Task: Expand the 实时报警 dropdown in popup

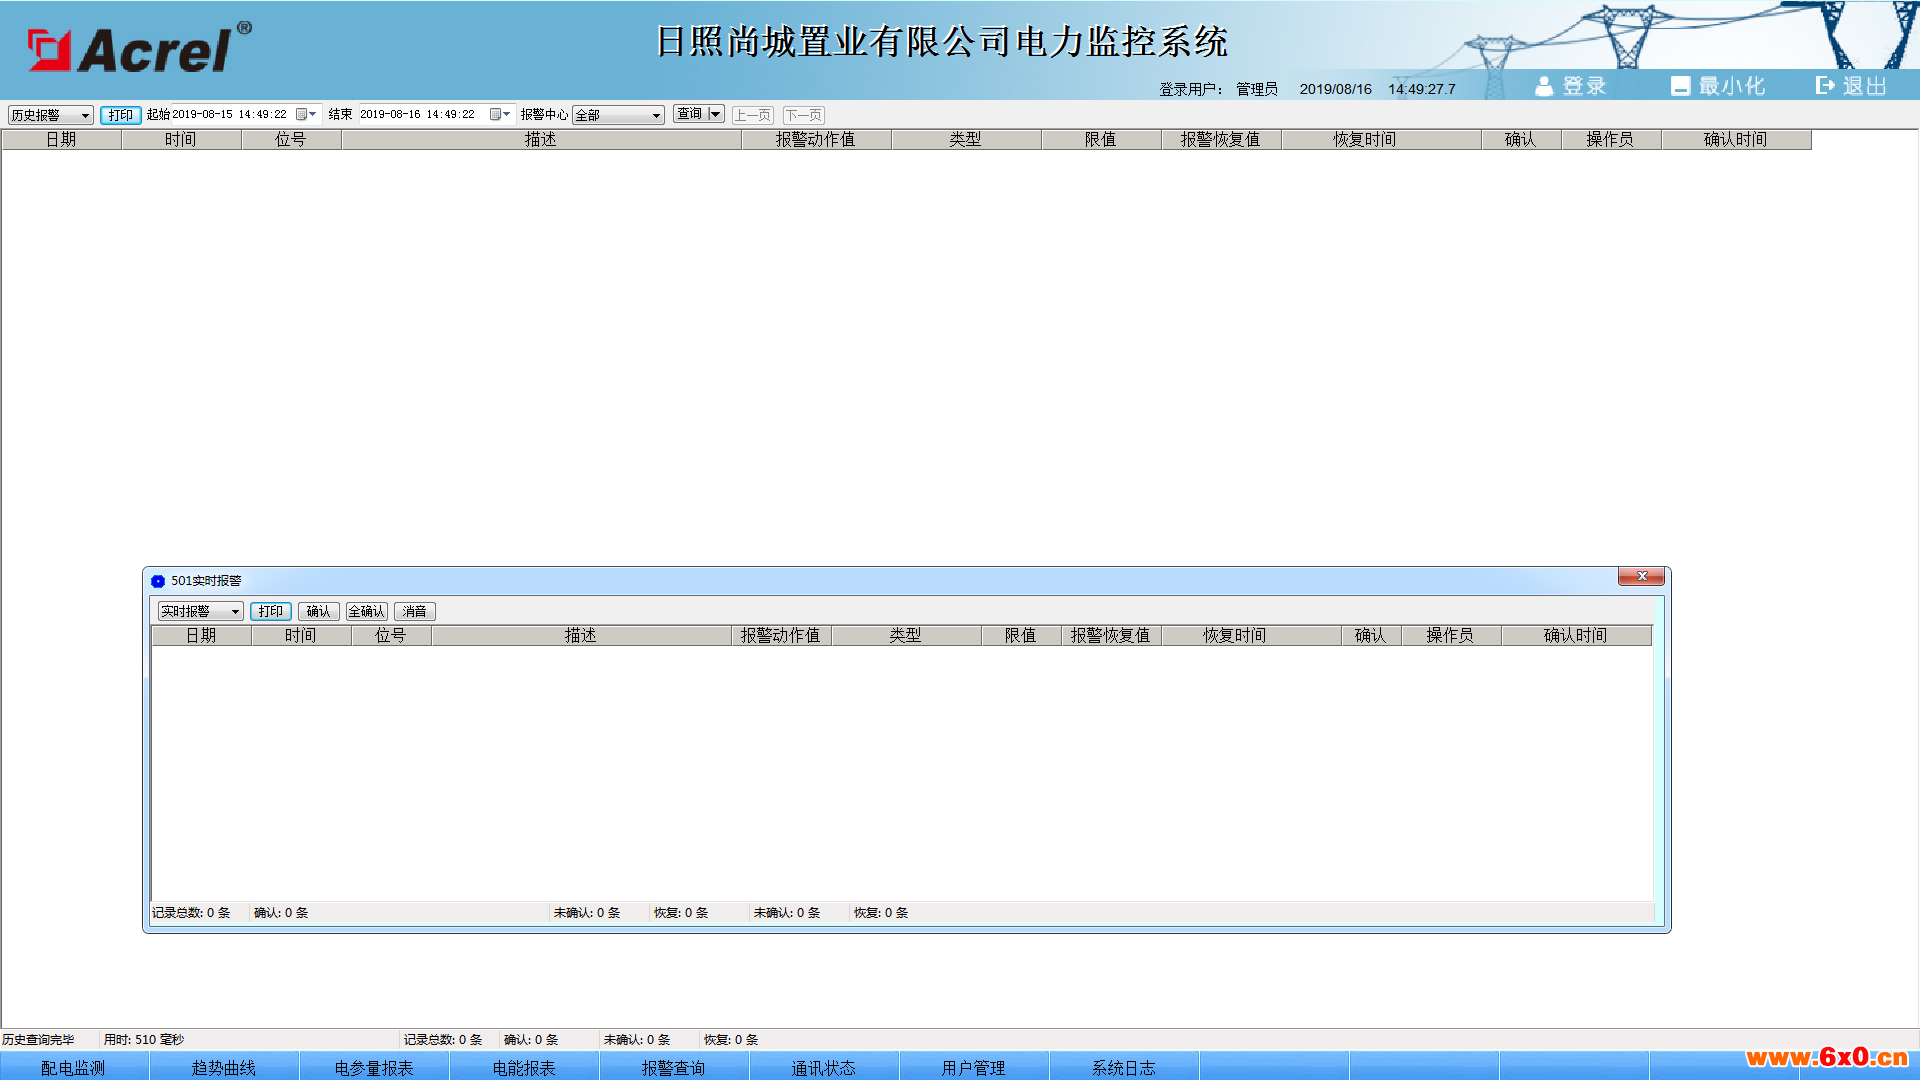Action: pos(235,611)
